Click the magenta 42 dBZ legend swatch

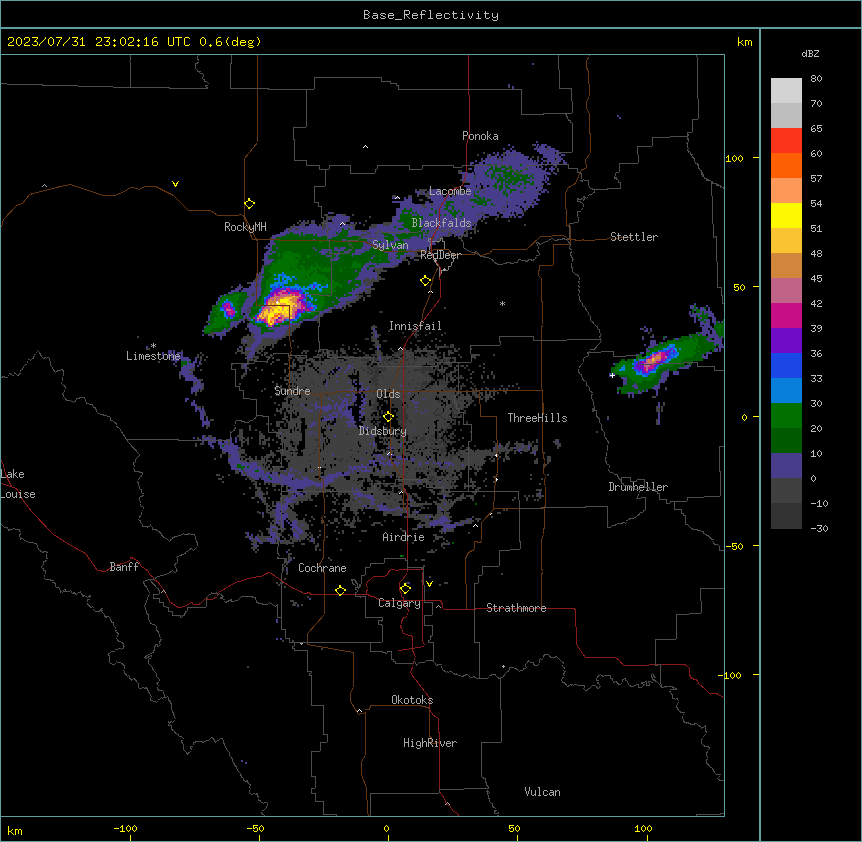[786, 315]
